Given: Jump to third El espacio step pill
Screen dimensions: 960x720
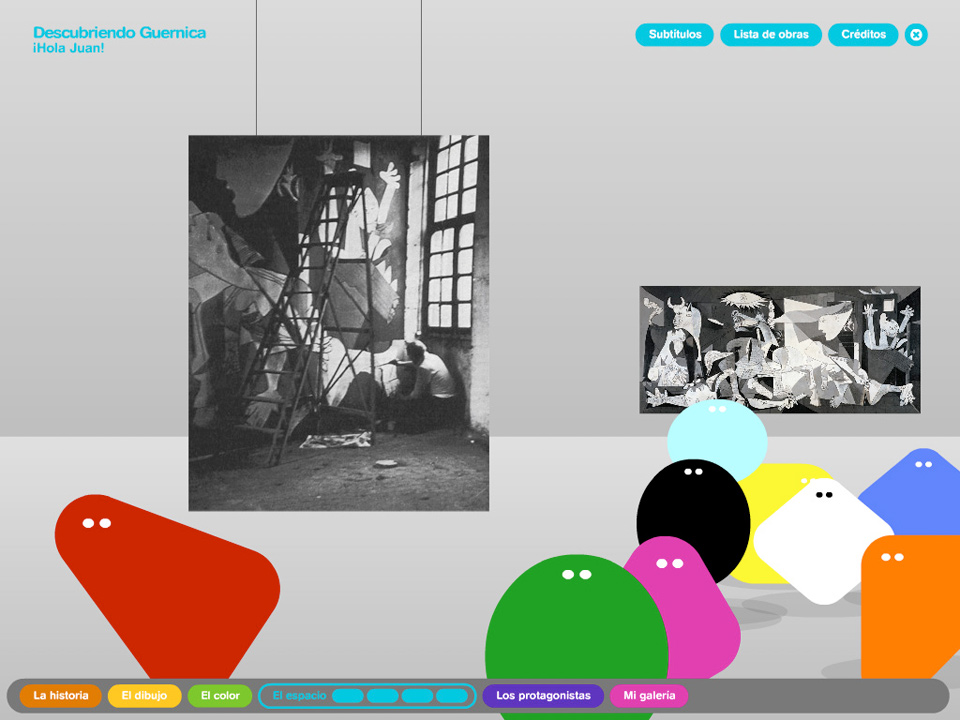Looking at the screenshot, I should (x=418, y=696).
